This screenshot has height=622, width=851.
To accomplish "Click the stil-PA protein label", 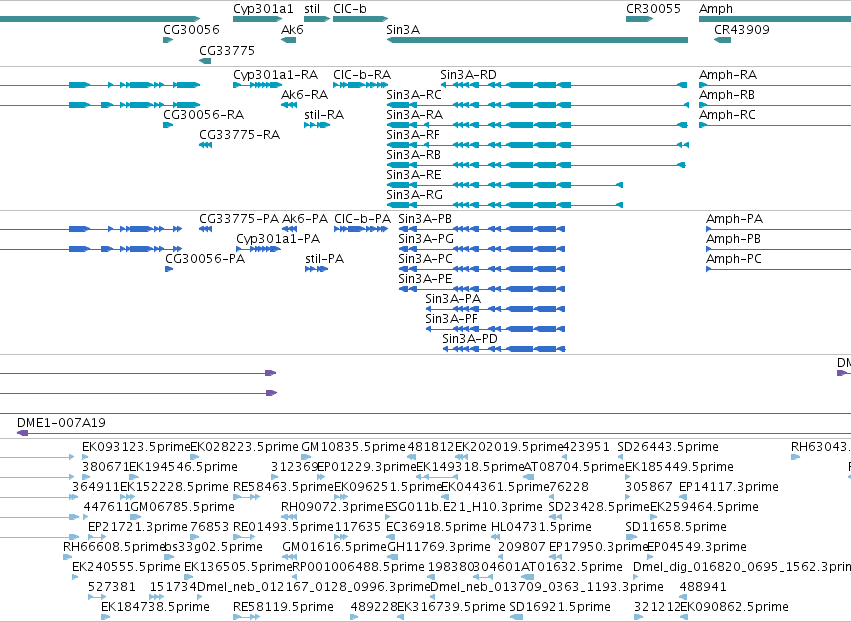I will pos(325,259).
